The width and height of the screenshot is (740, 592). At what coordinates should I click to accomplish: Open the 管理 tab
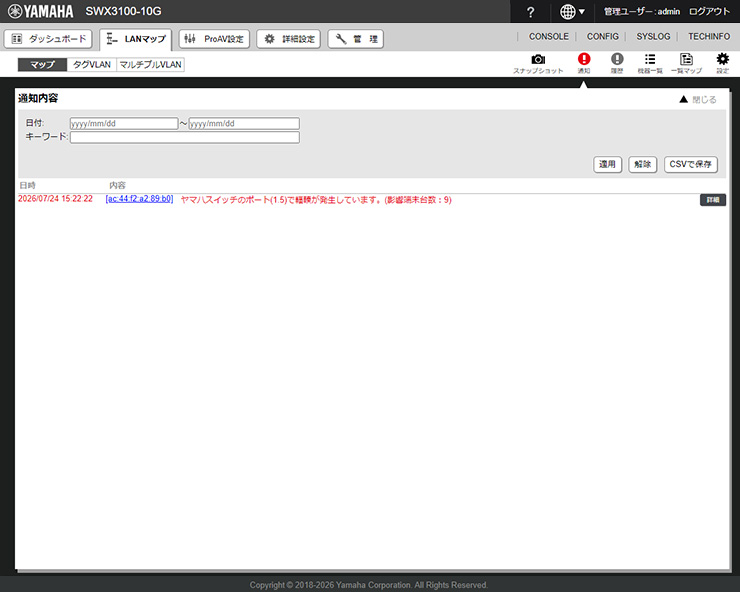coord(355,39)
